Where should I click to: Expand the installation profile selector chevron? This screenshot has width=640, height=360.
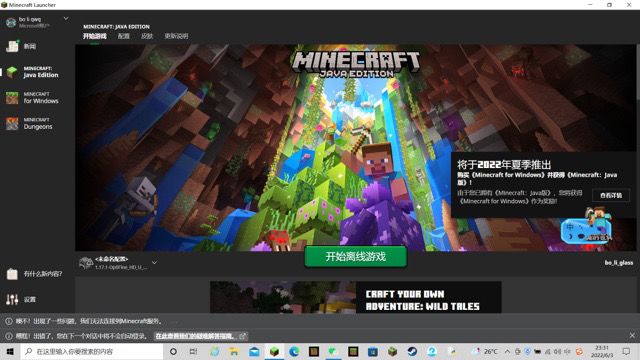point(154,262)
